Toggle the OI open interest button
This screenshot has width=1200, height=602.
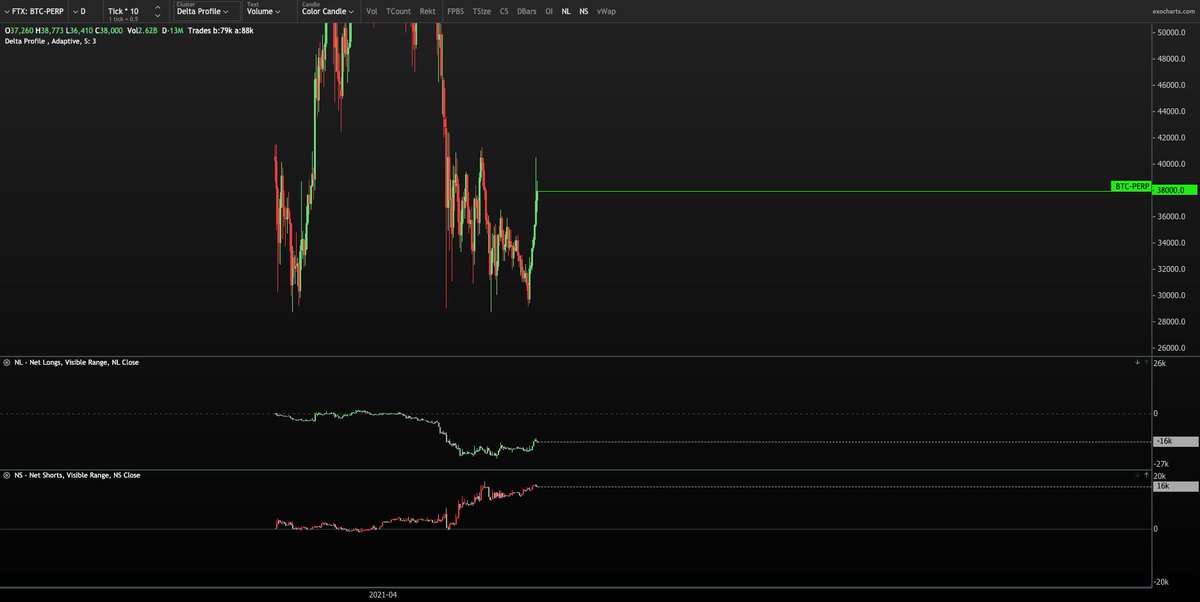pos(547,11)
